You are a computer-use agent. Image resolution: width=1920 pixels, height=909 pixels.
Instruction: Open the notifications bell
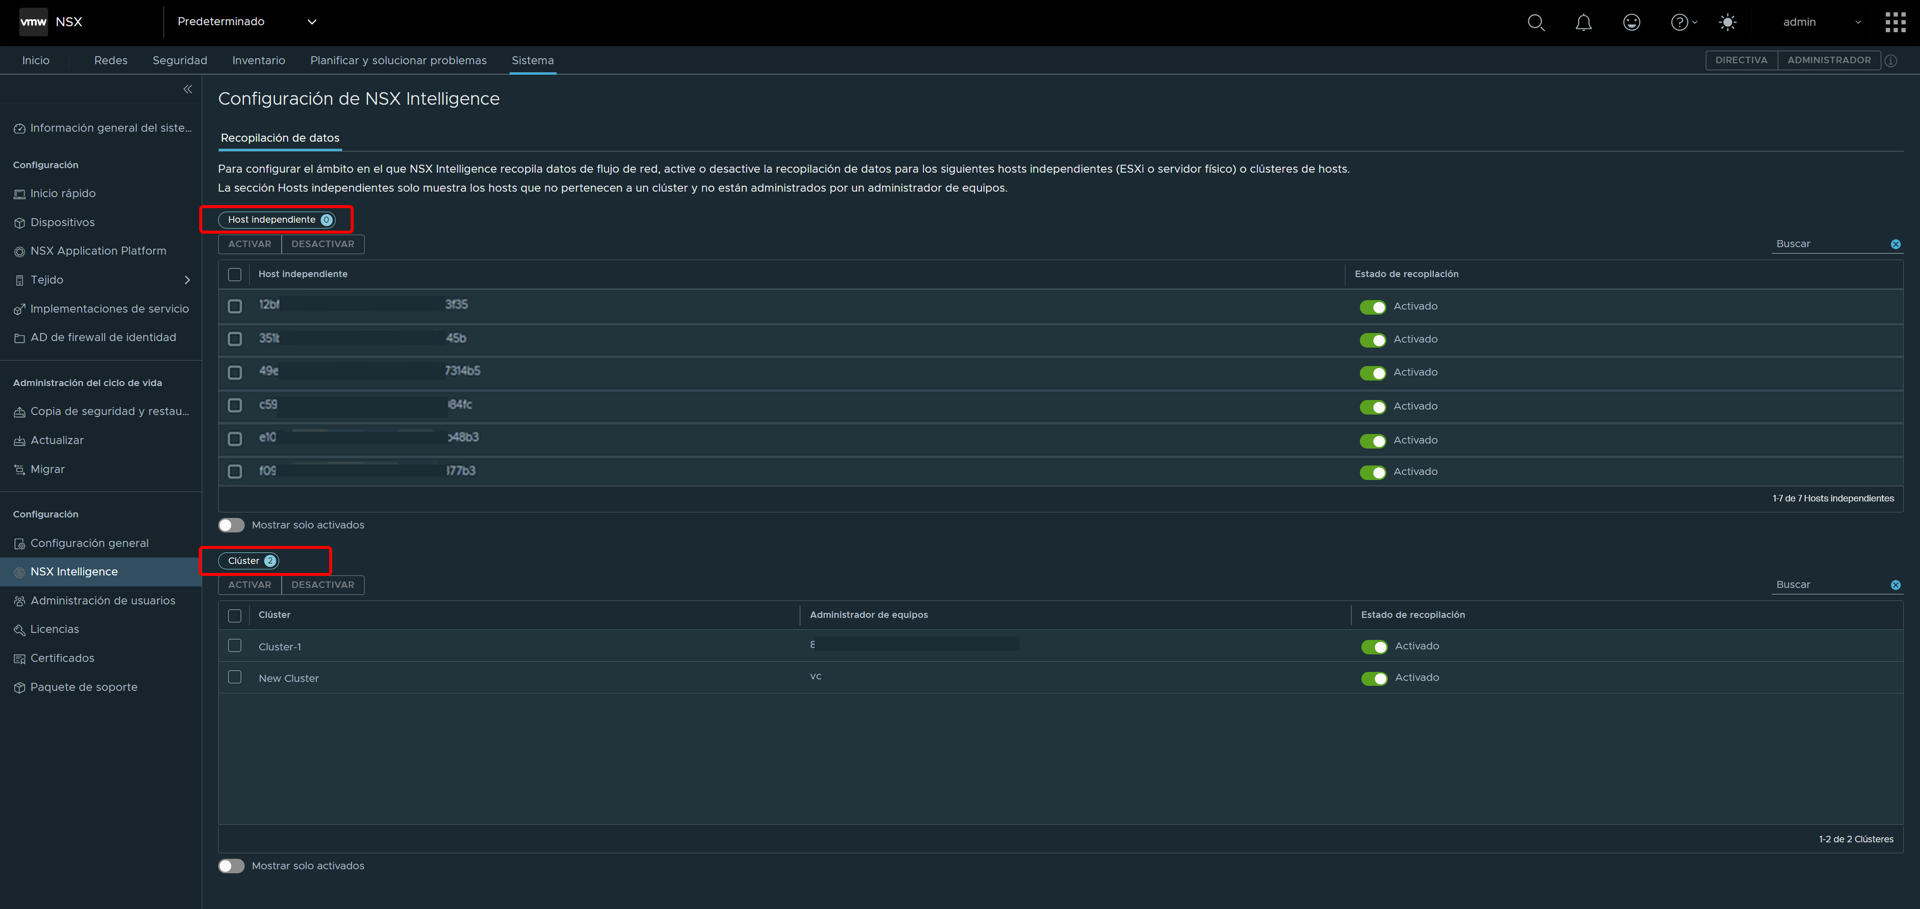pyautogui.click(x=1584, y=22)
